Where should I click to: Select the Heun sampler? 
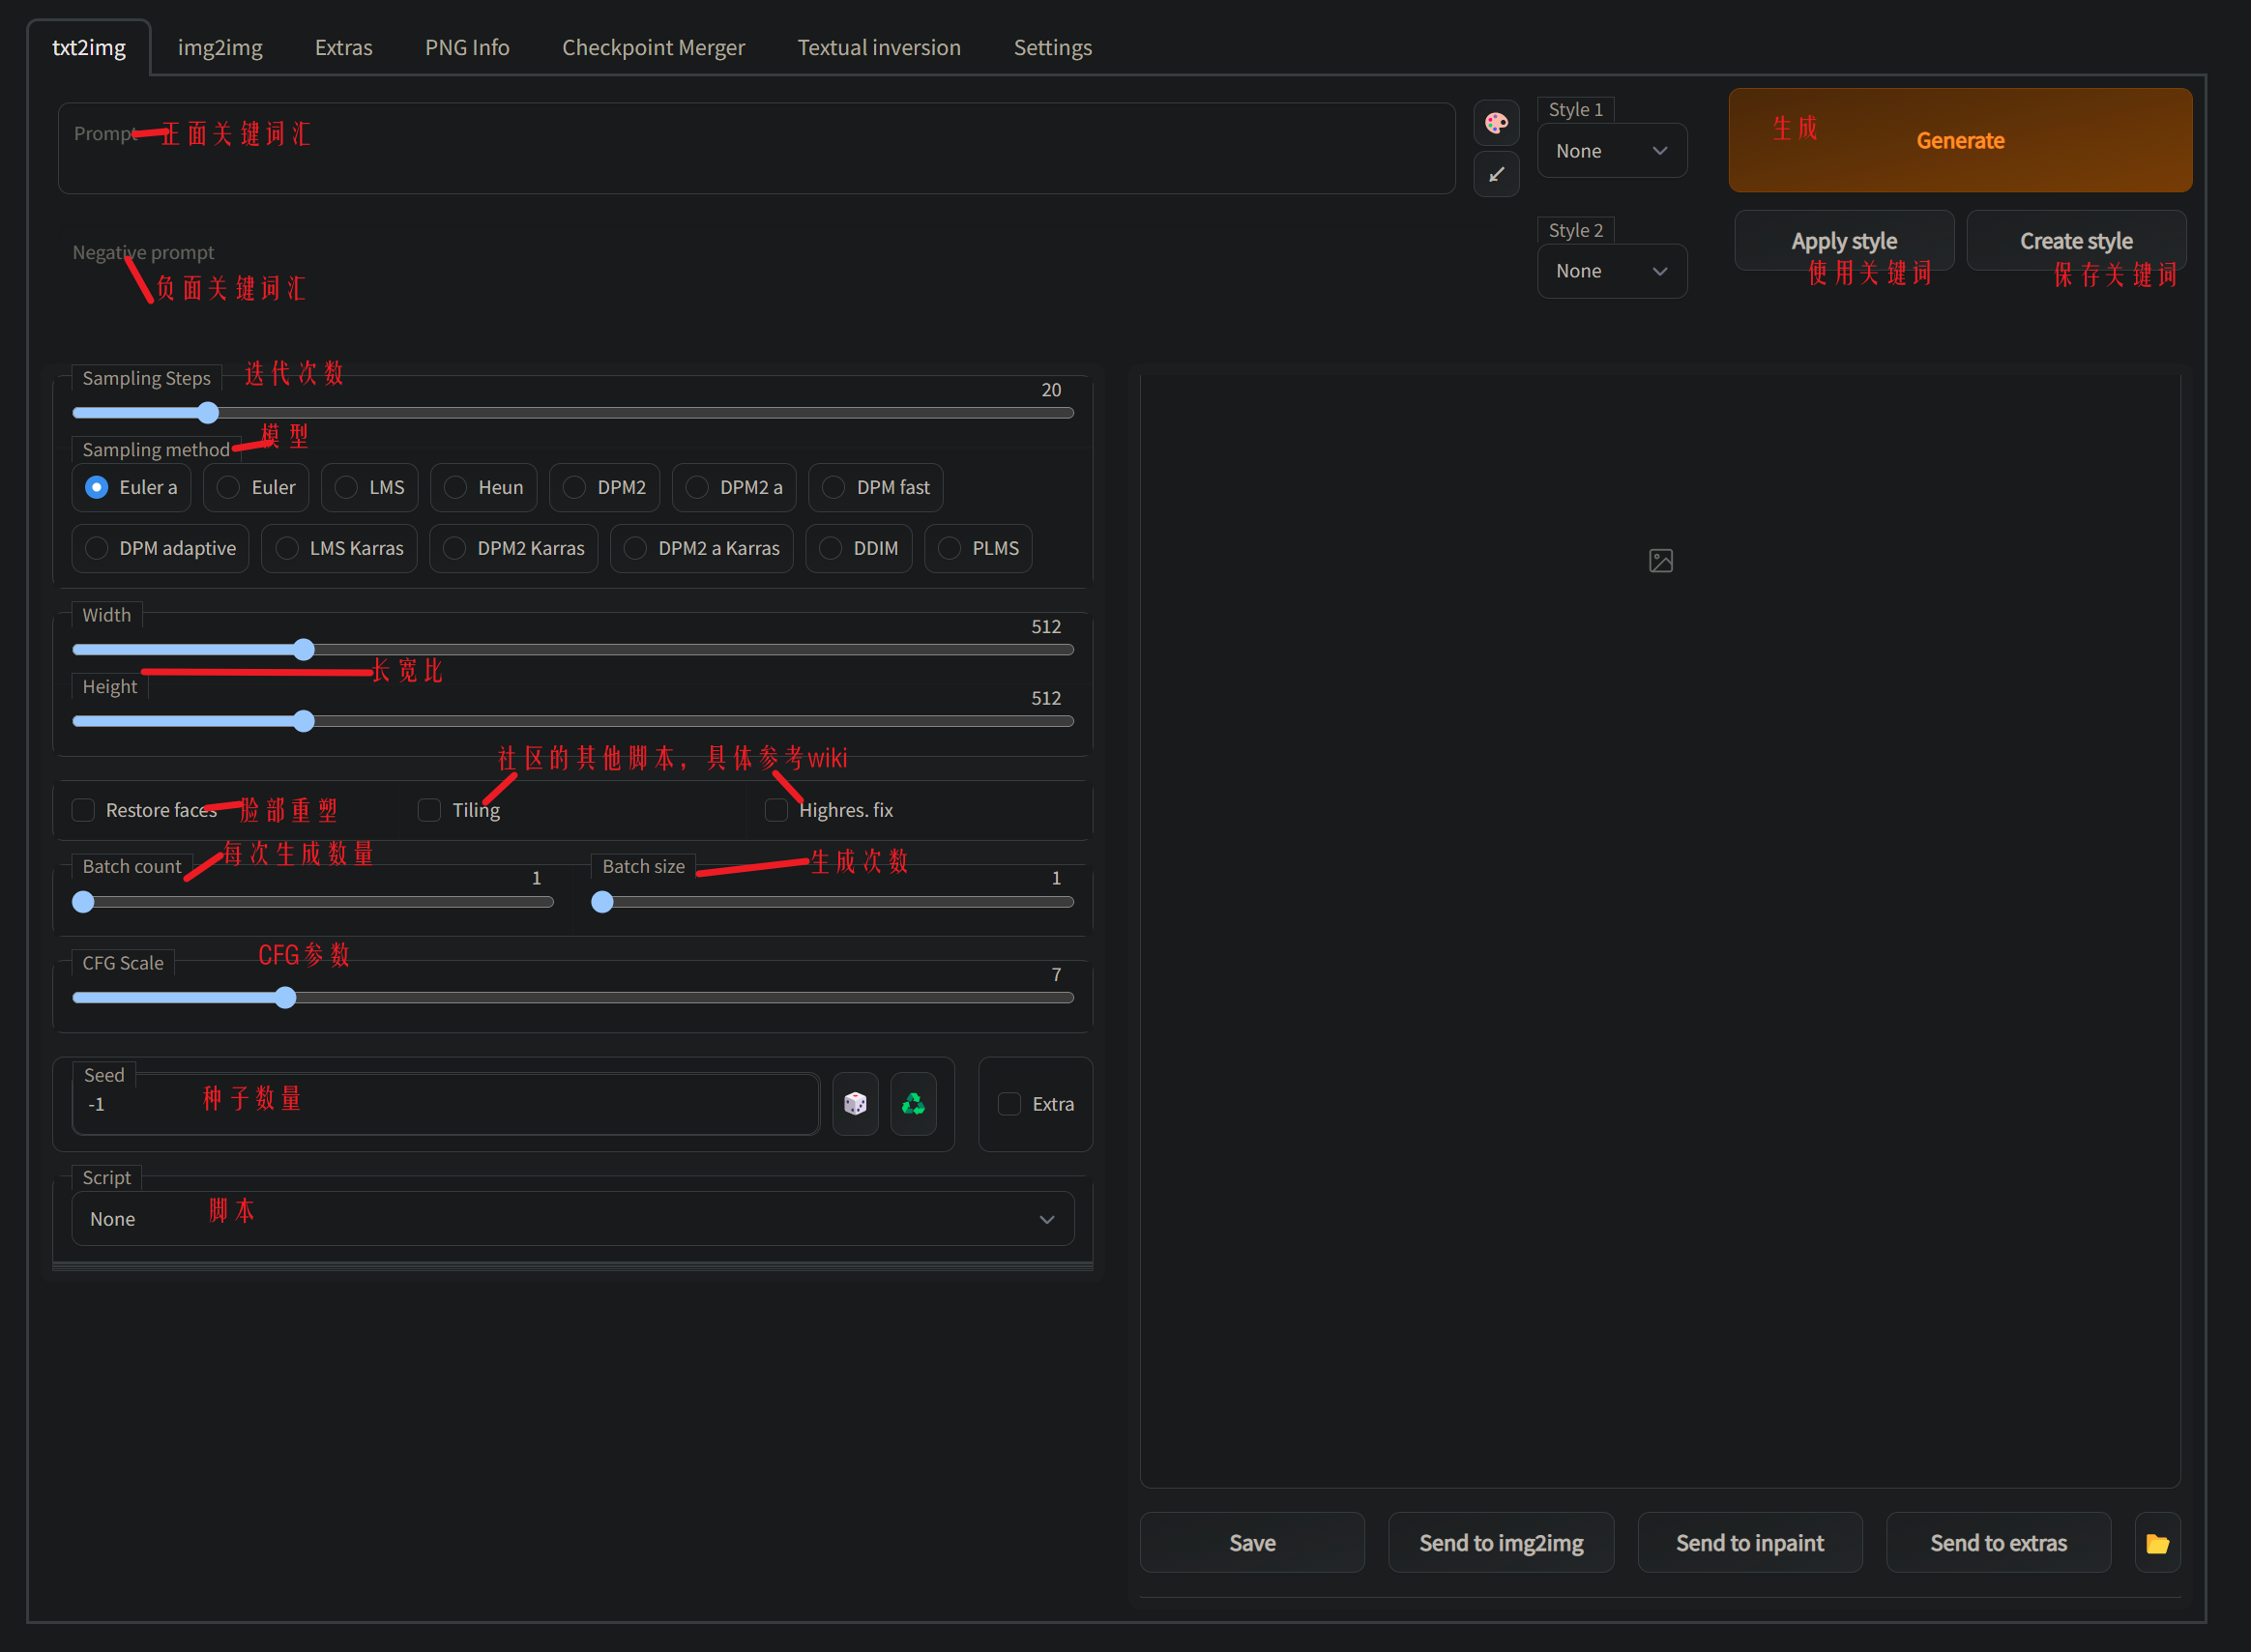pyautogui.click(x=484, y=487)
